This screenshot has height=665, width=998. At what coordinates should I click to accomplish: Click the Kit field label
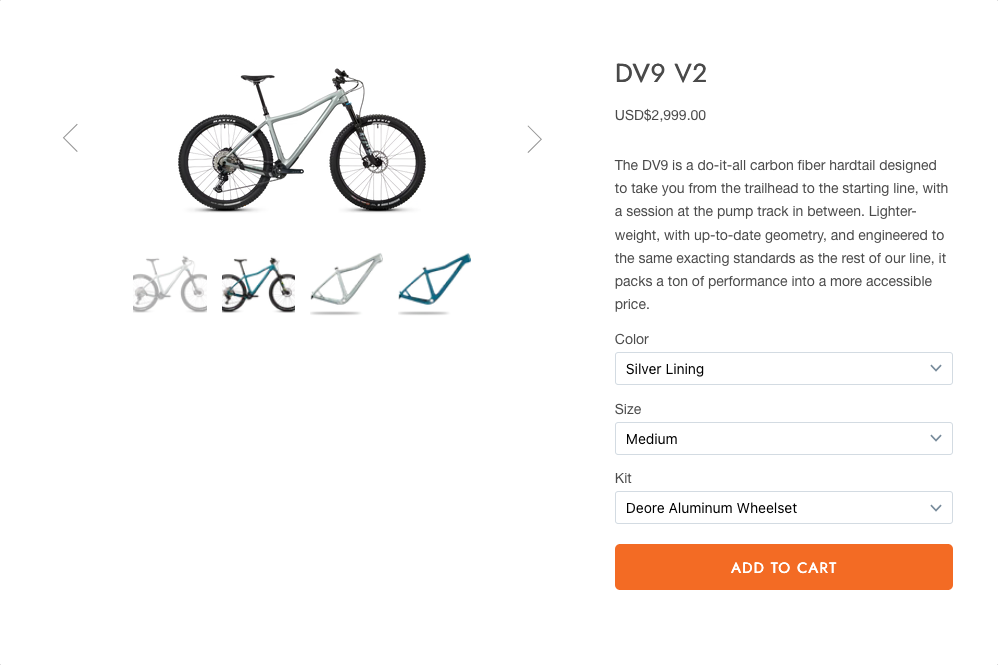tap(623, 478)
